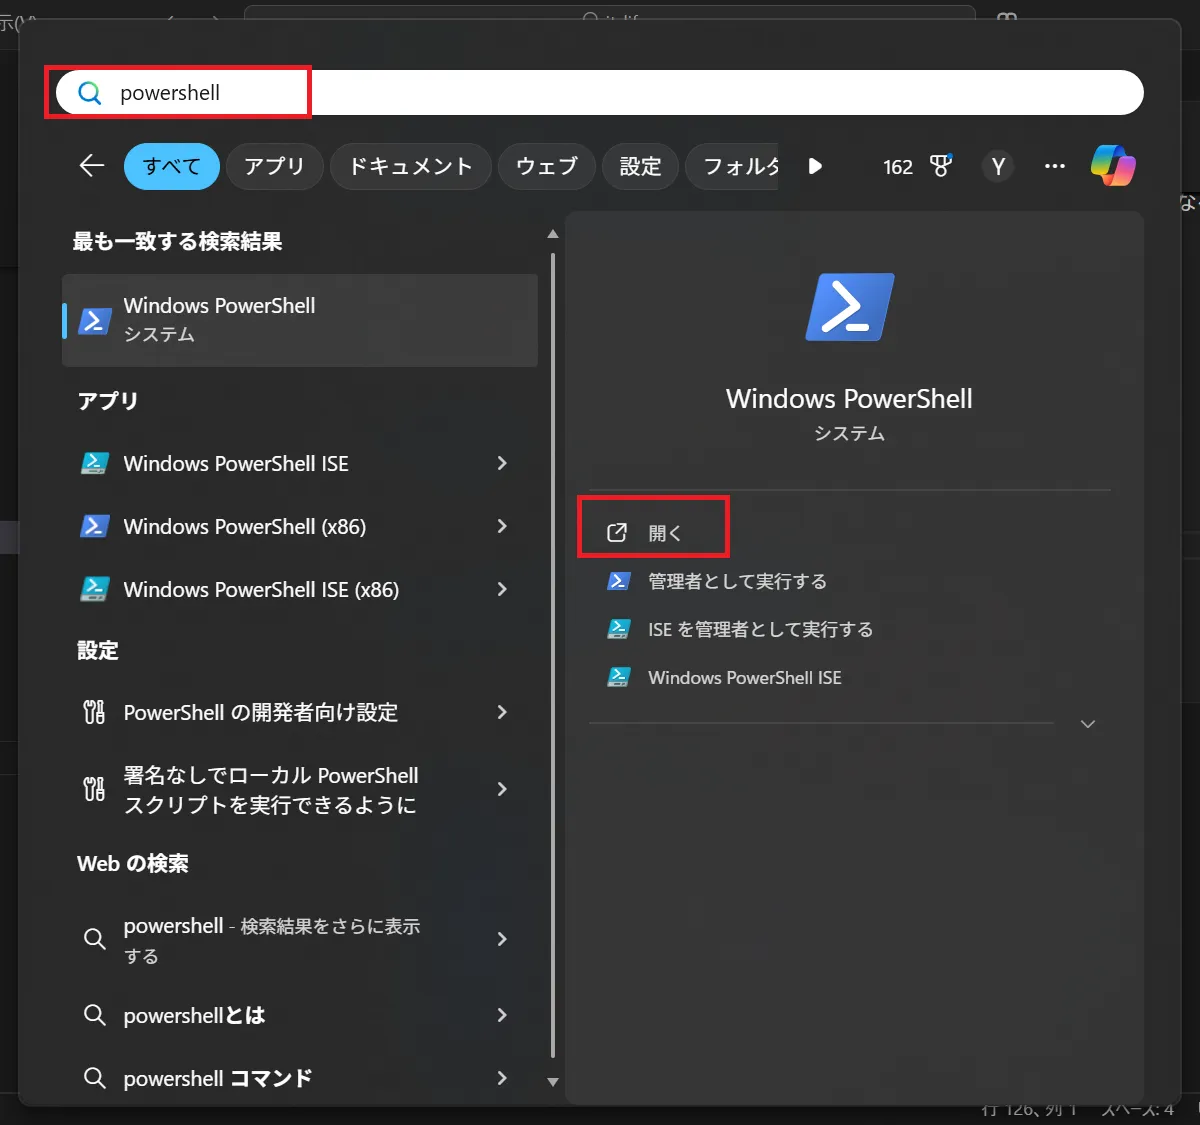Click the search box containing powershell
The width and height of the screenshot is (1200, 1125).
599,93
